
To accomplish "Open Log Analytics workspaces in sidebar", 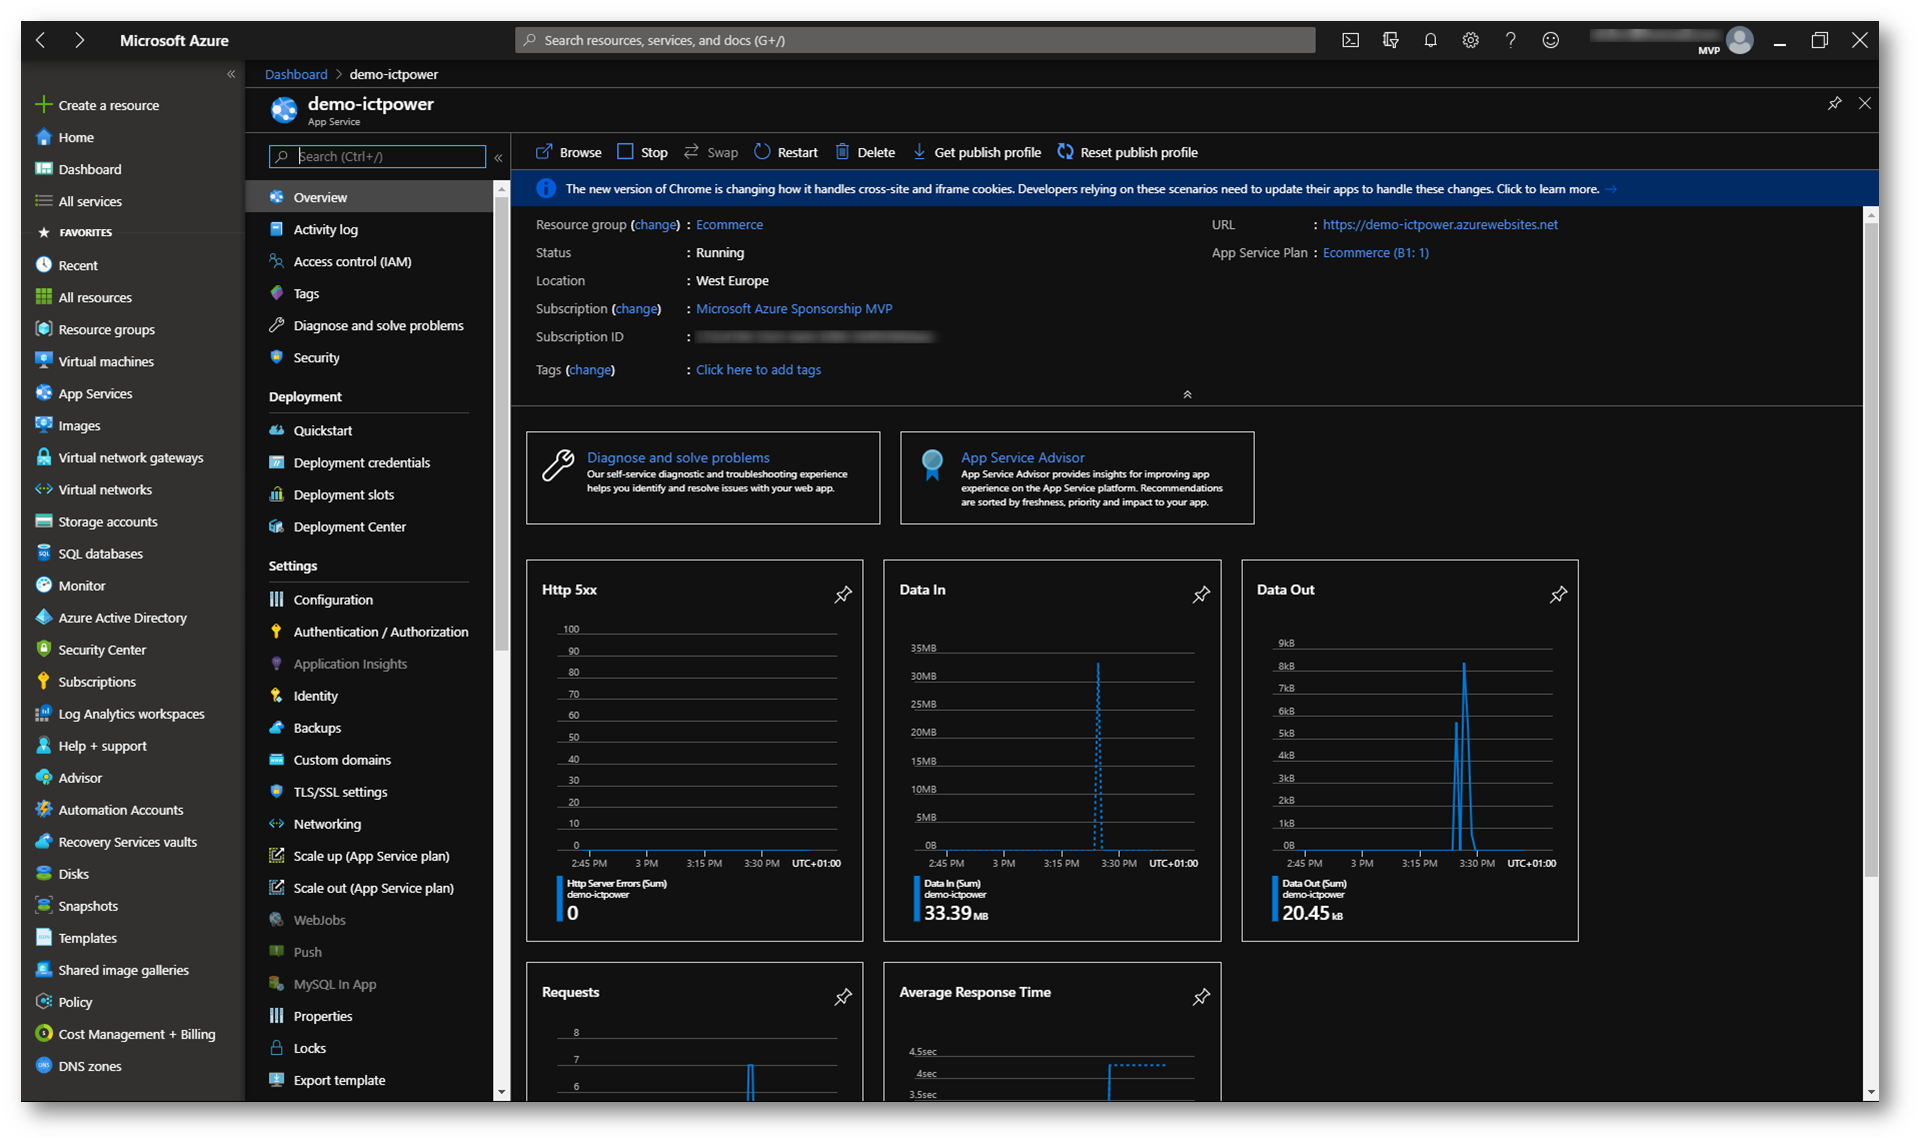I will point(132,713).
